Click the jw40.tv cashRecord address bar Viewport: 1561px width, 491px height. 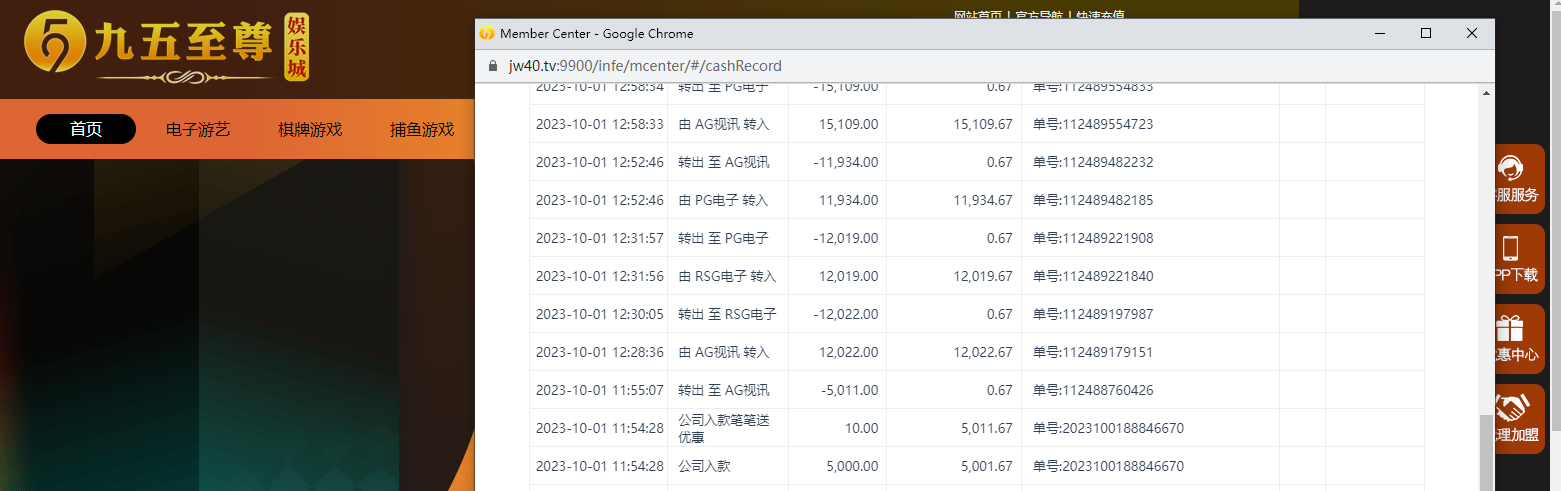[x=645, y=66]
